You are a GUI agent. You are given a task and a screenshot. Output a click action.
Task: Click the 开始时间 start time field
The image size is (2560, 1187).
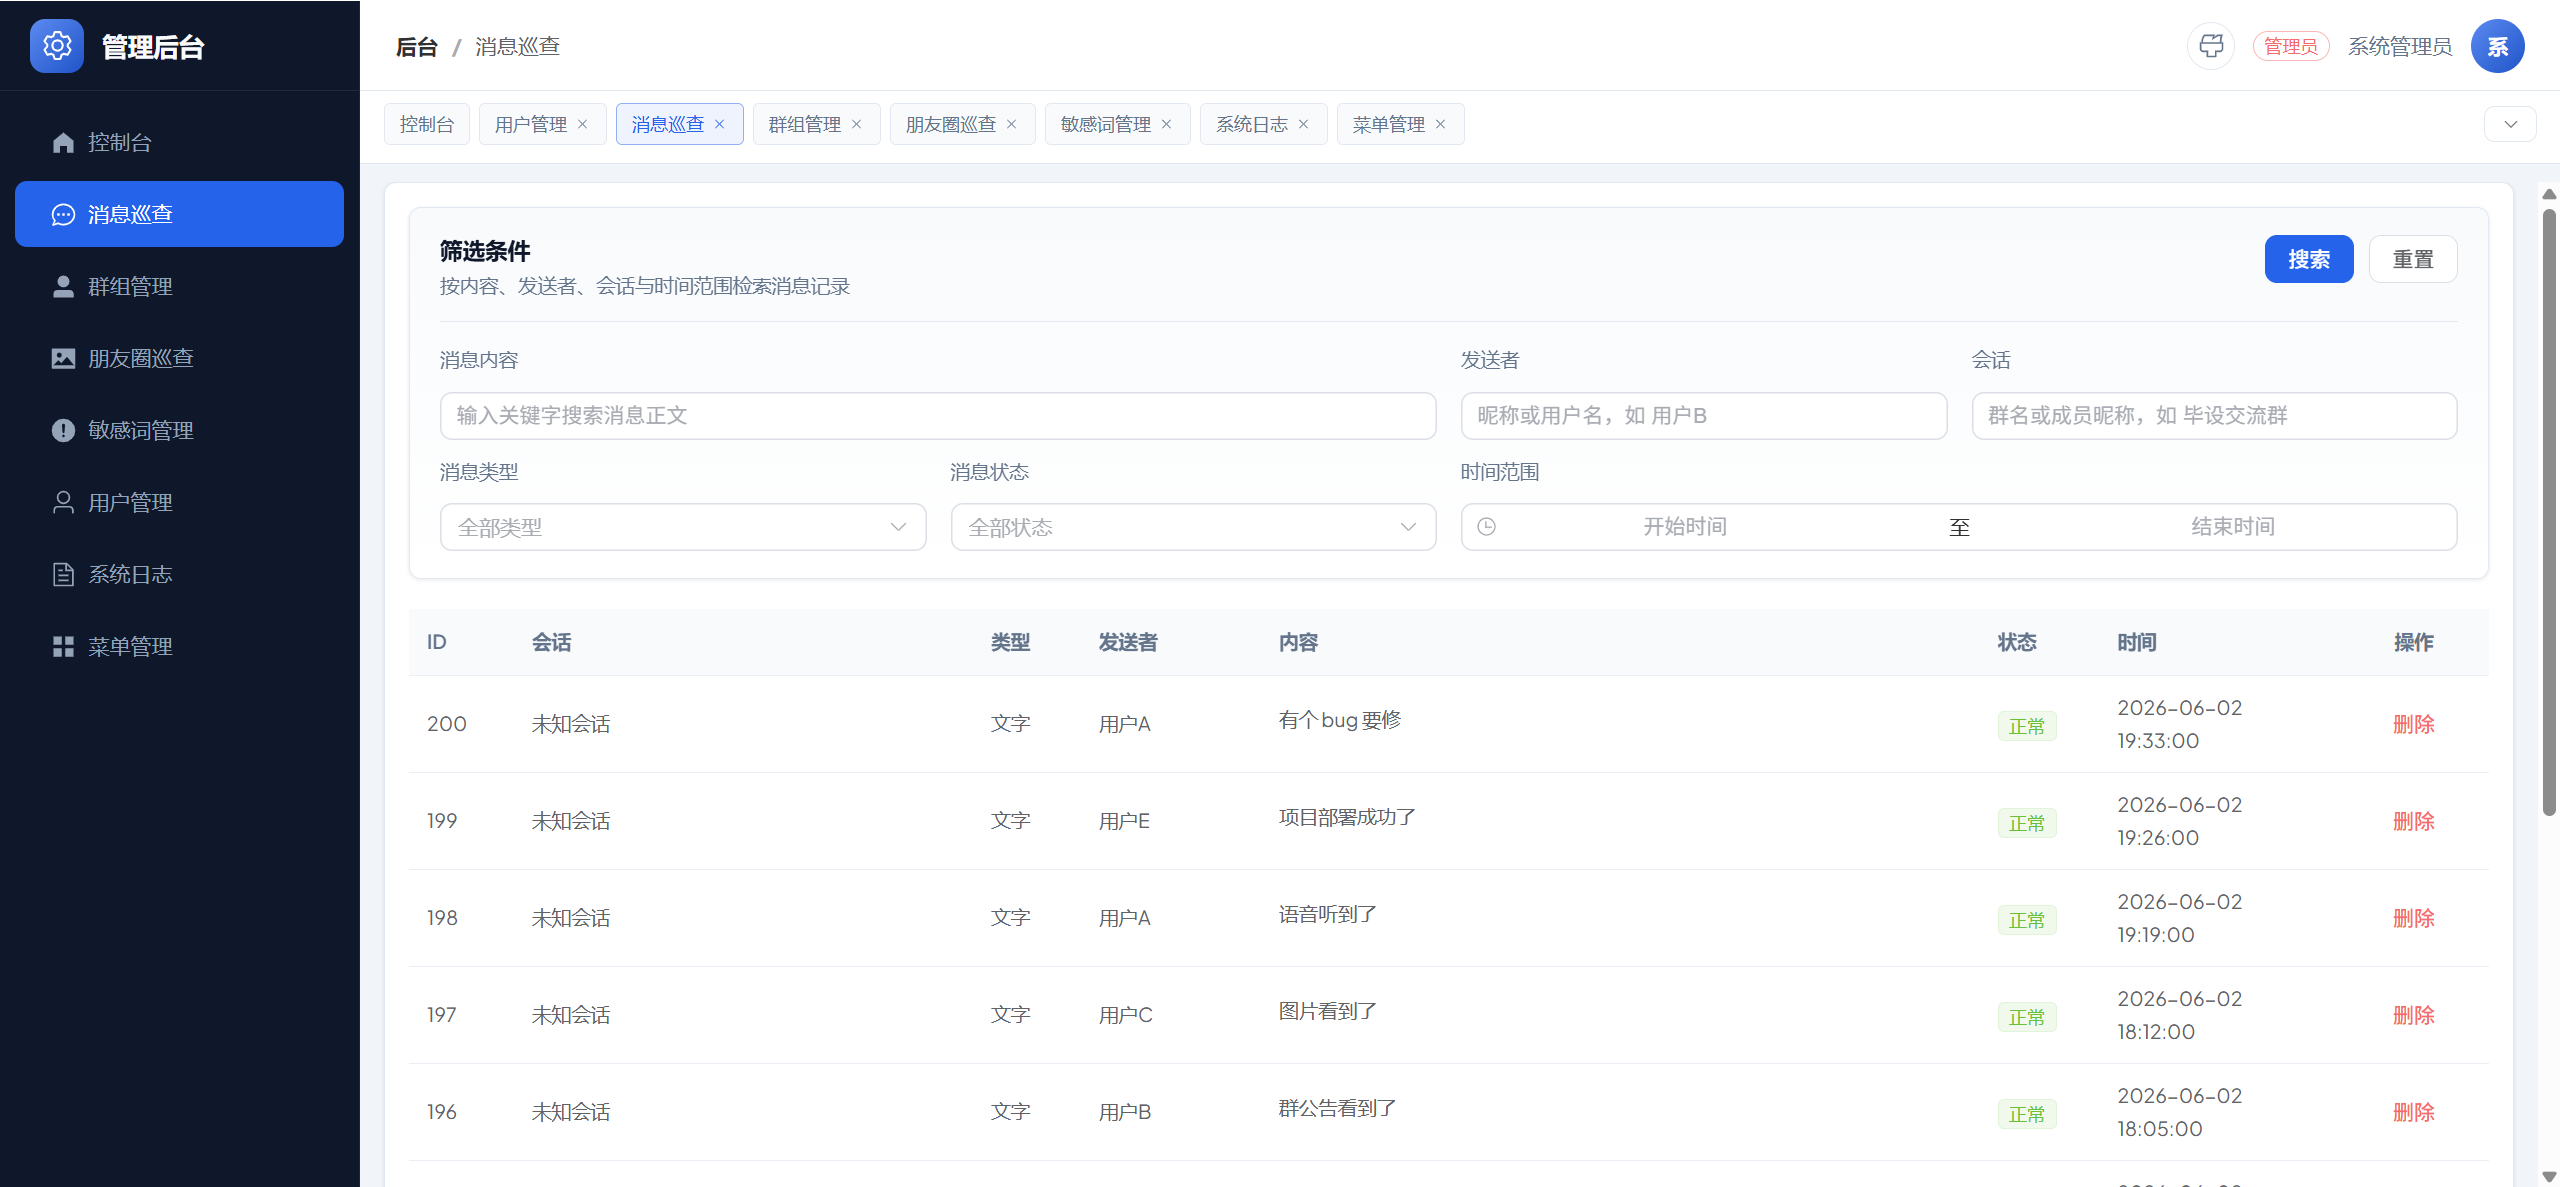coord(1685,527)
